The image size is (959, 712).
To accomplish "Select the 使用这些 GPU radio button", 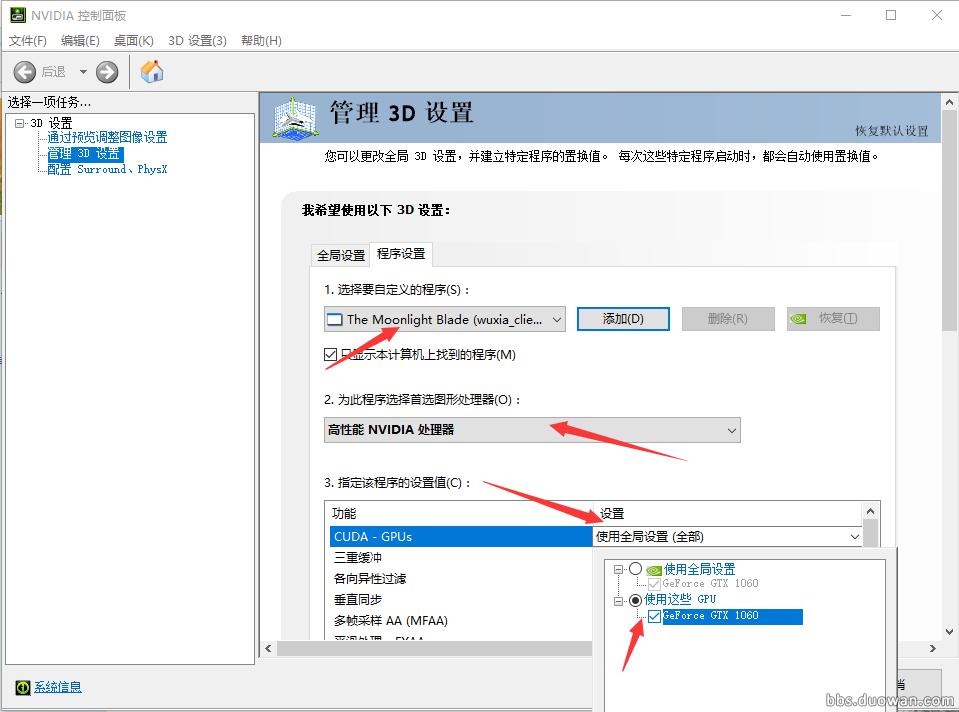I will [x=635, y=599].
